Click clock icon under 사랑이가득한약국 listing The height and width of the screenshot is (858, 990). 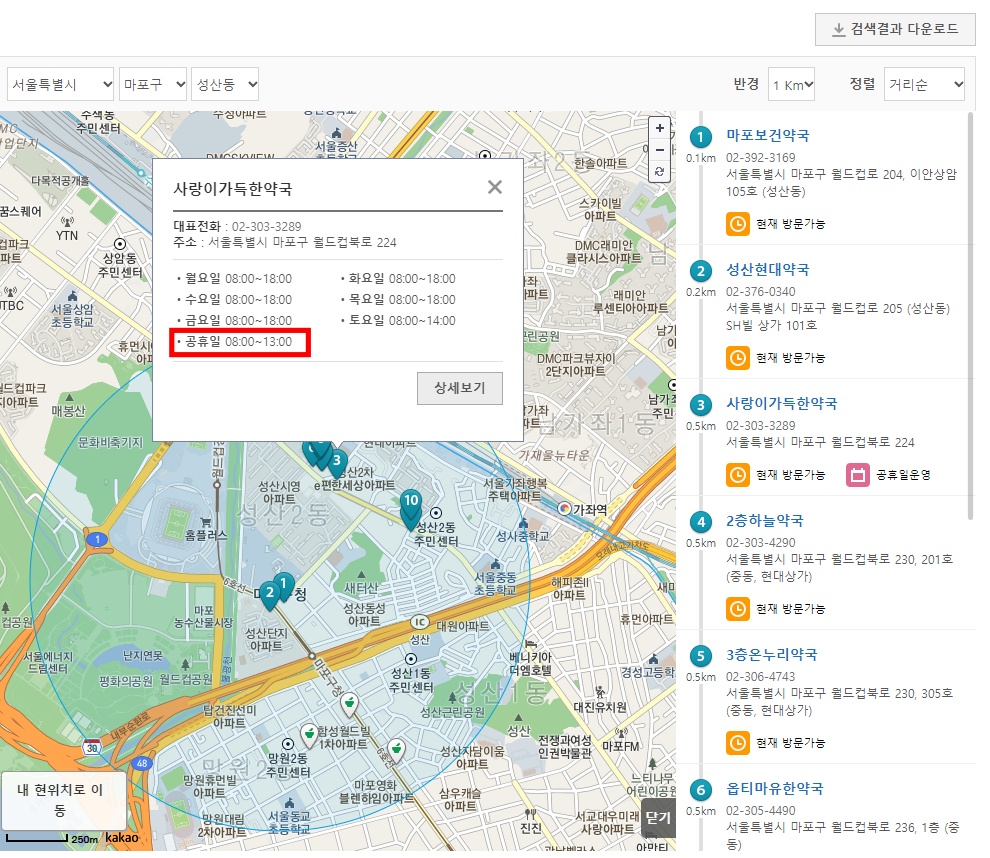737,475
